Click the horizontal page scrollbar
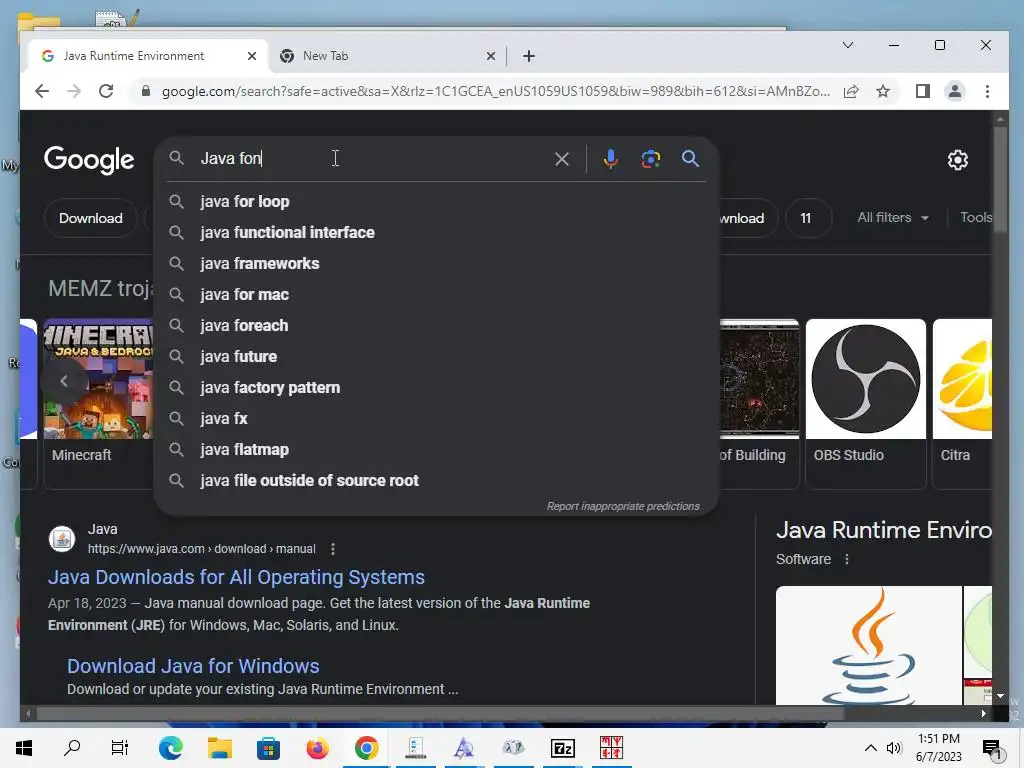The height and width of the screenshot is (768, 1024). tap(441, 714)
